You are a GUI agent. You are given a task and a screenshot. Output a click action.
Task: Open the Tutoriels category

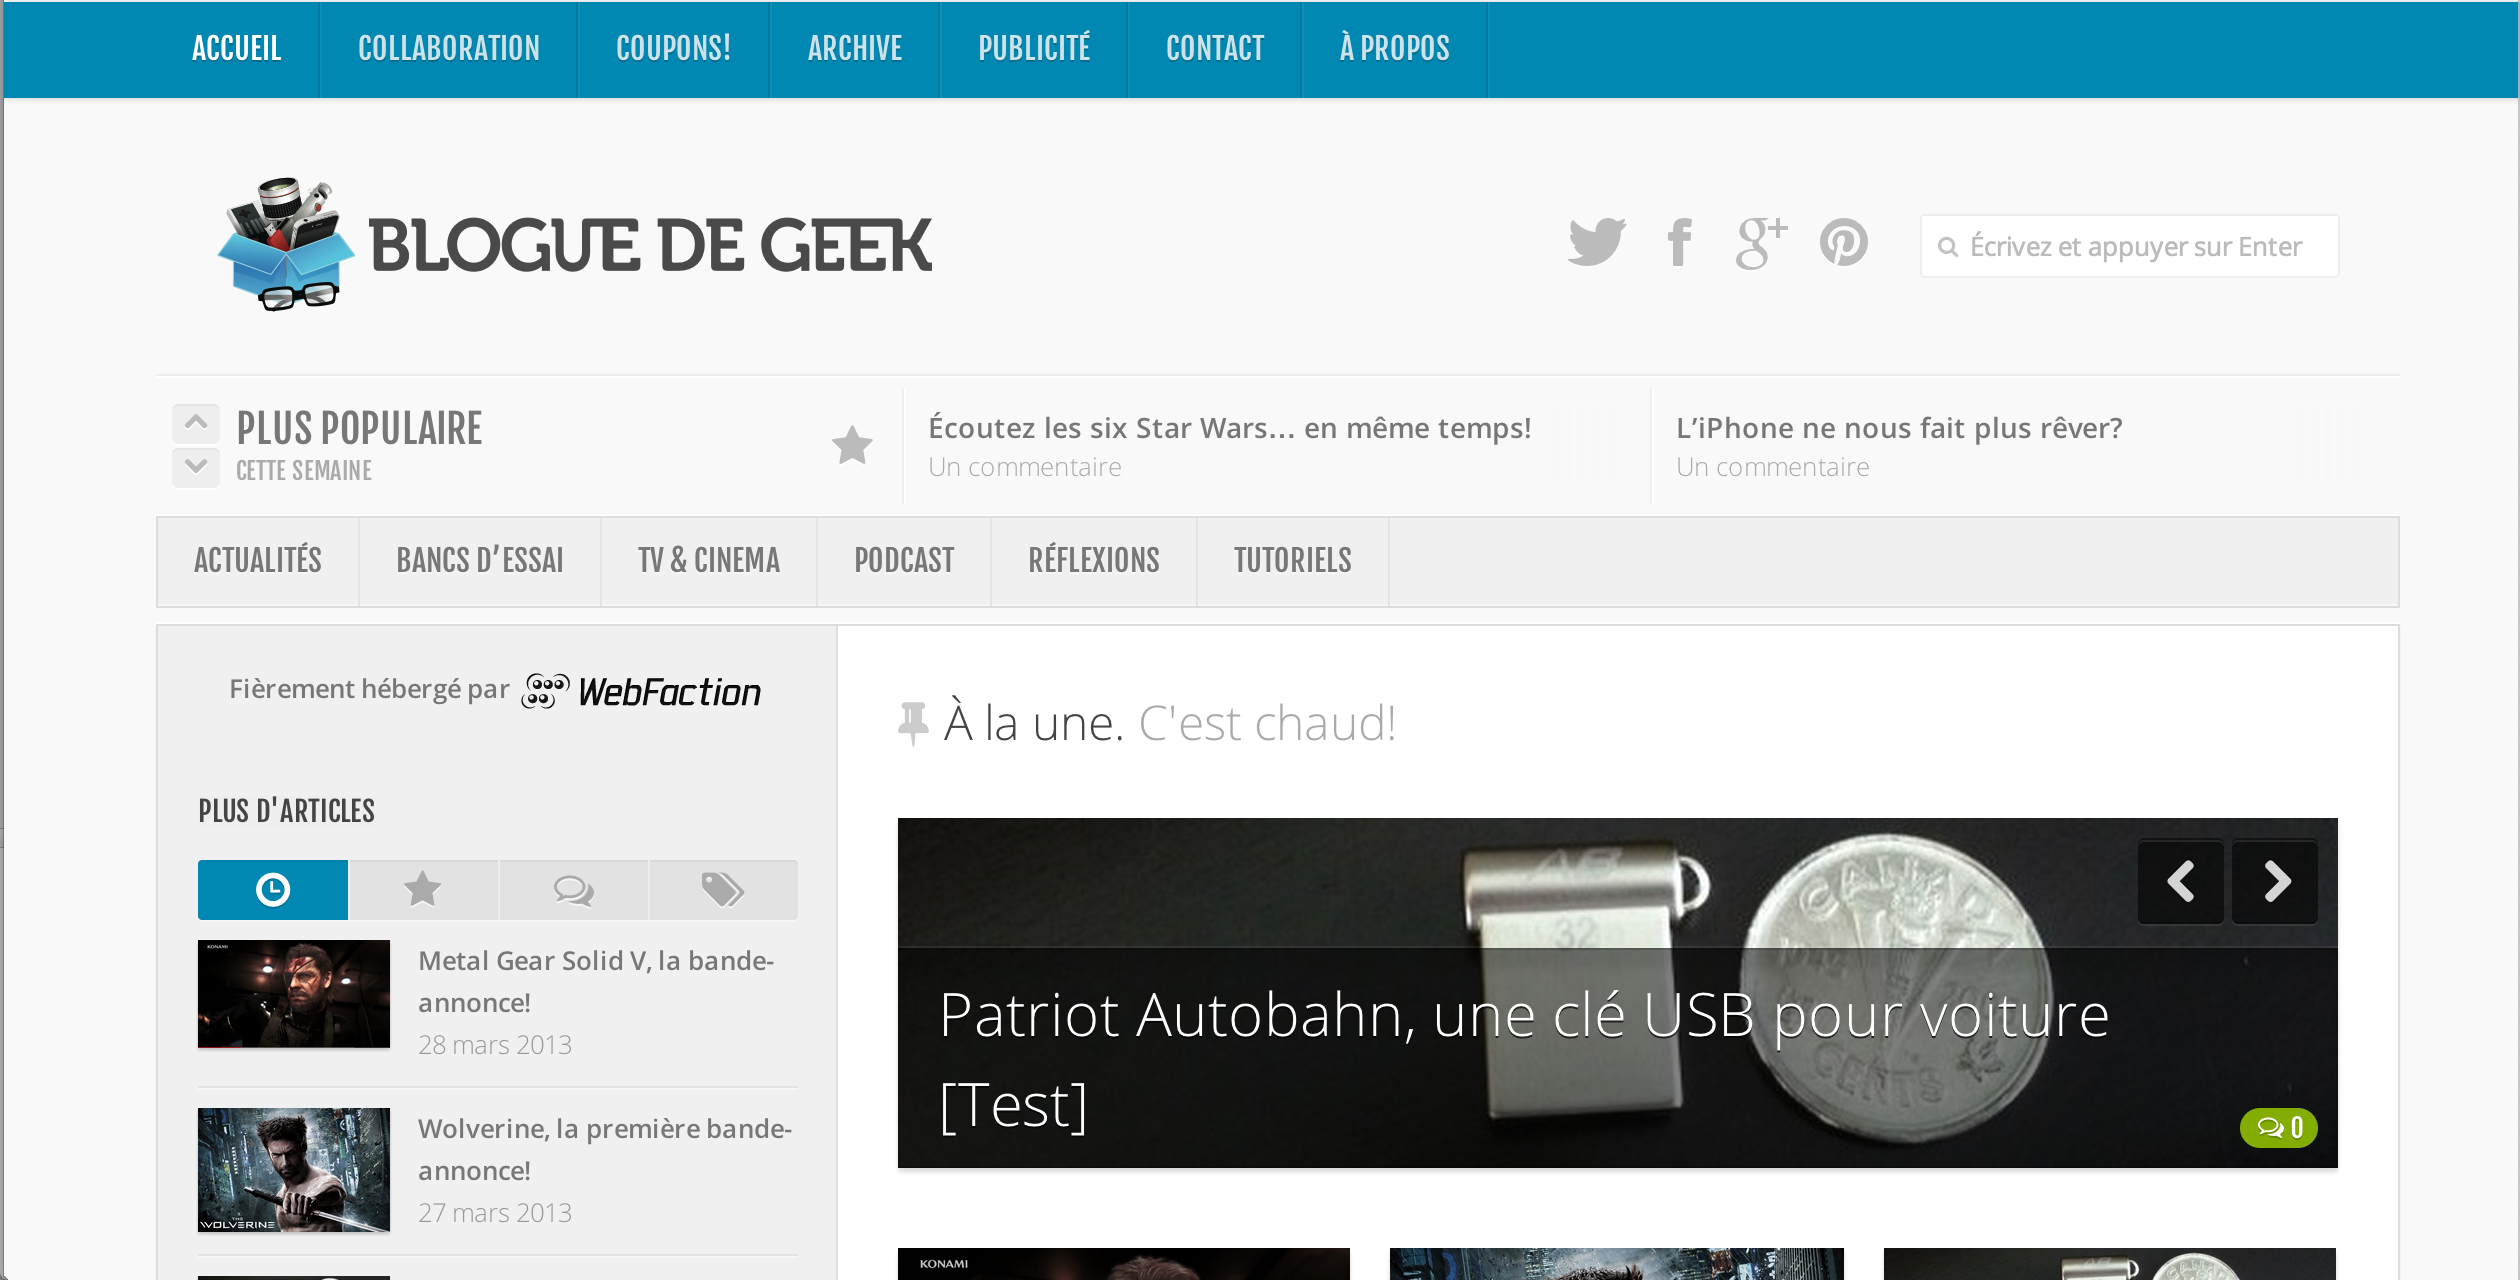[1293, 561]
